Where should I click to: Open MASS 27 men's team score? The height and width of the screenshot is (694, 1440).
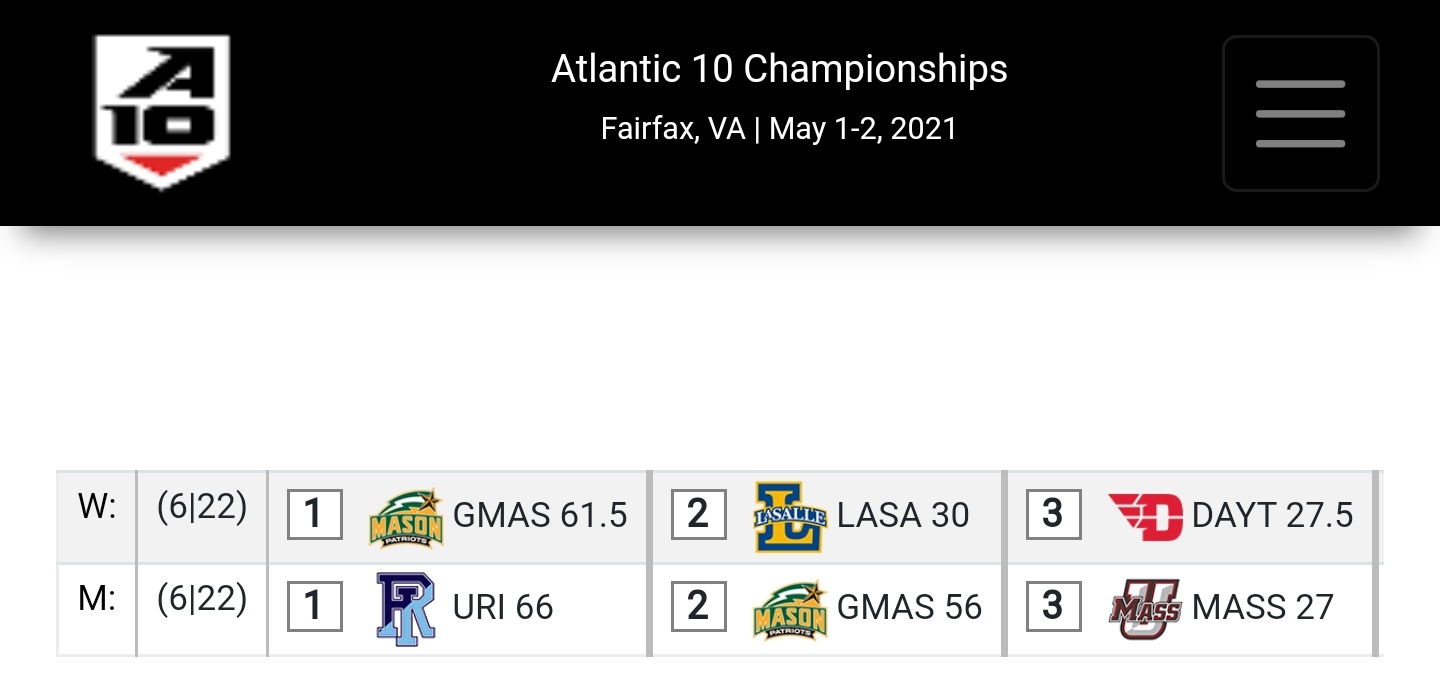[1263, 608]
